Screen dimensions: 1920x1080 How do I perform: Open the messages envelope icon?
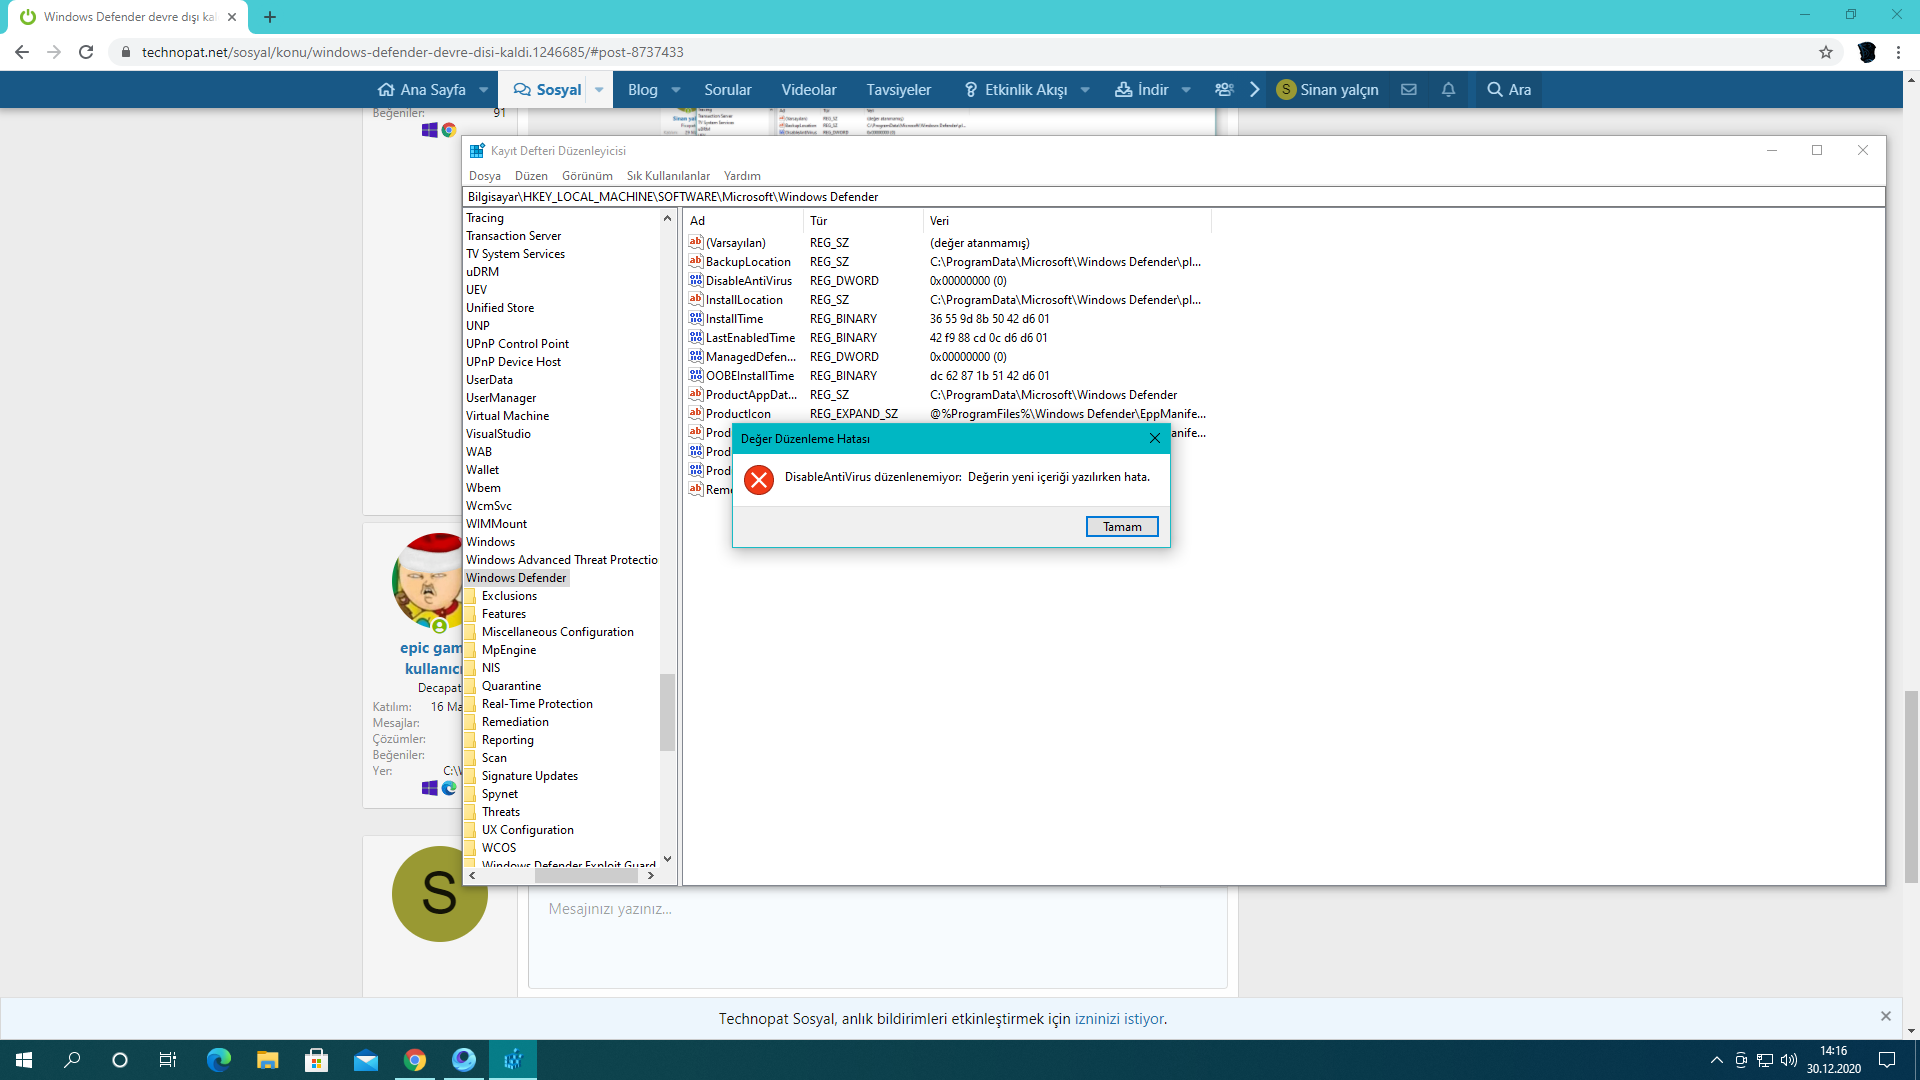1408,90
